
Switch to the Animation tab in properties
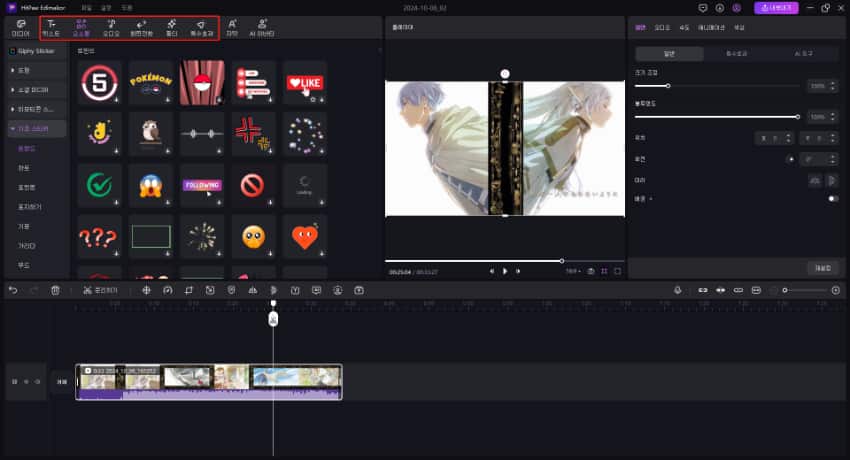click(x=711, y=27)
